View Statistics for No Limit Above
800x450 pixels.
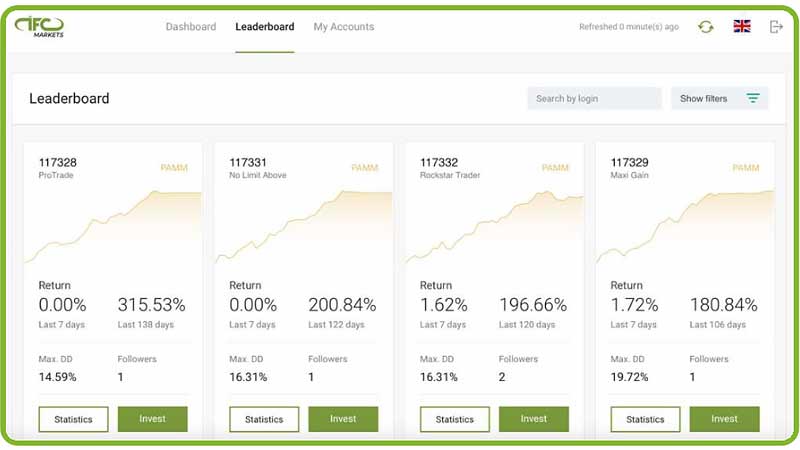point(264,419)
